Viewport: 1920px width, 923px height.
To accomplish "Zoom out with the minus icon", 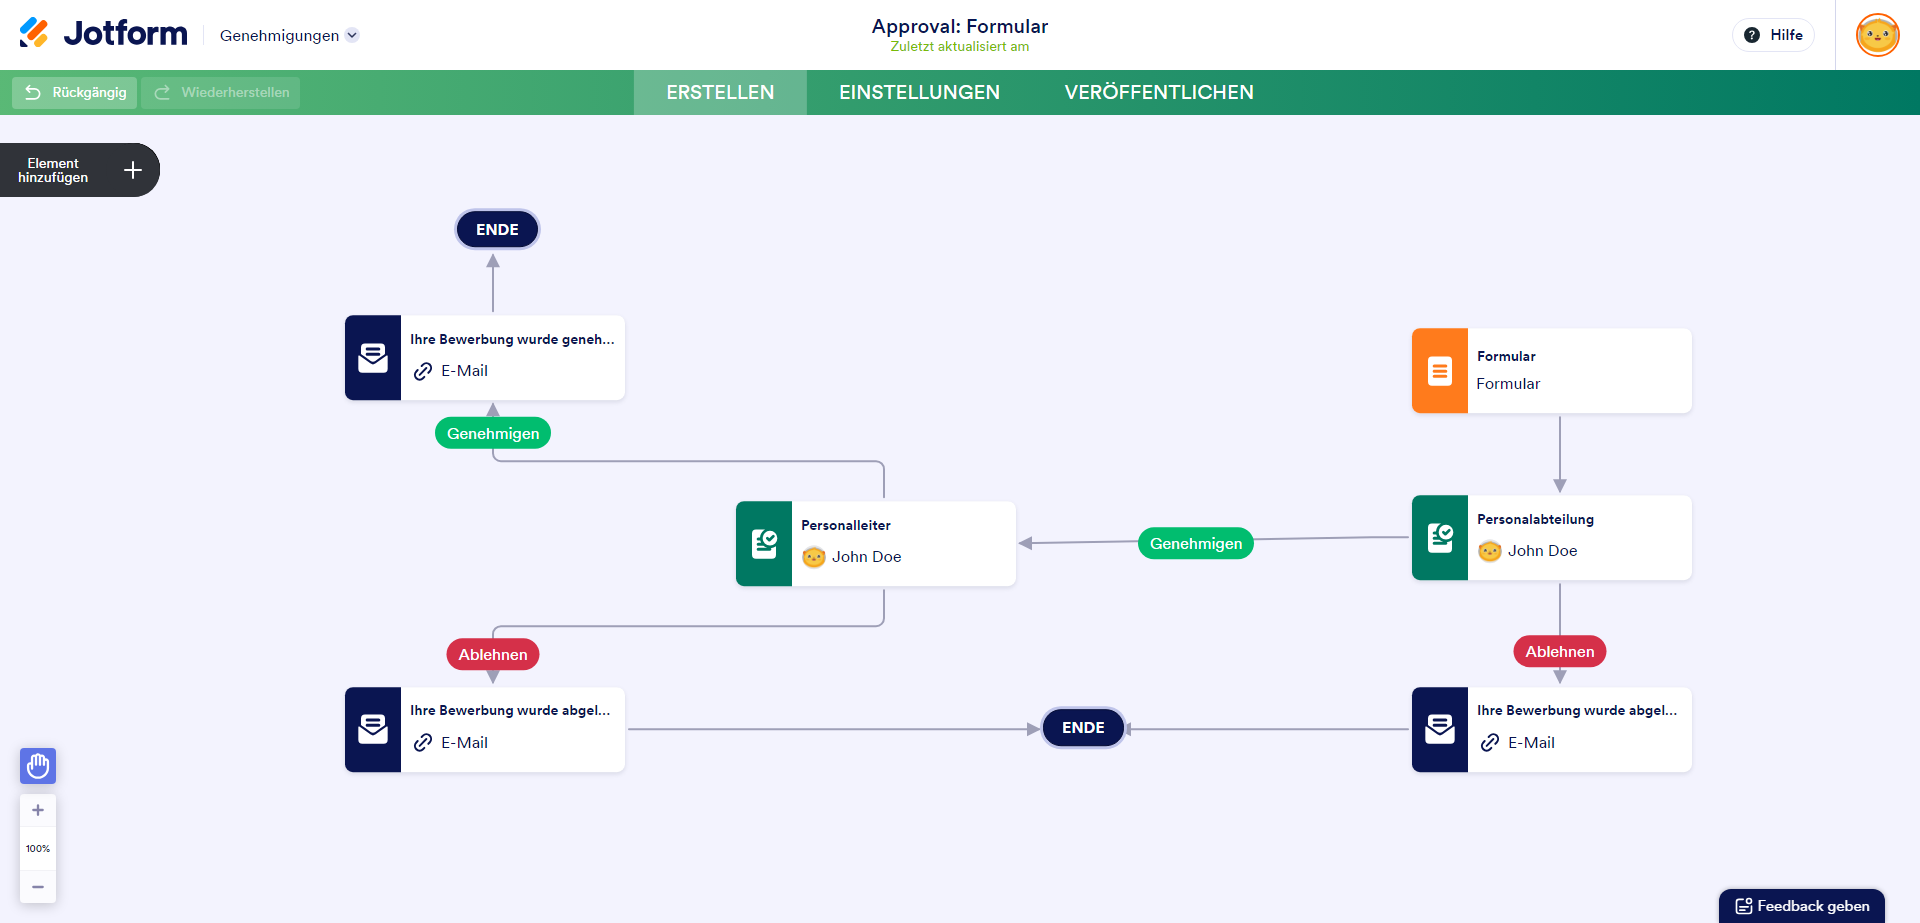I will pos(38,887).
